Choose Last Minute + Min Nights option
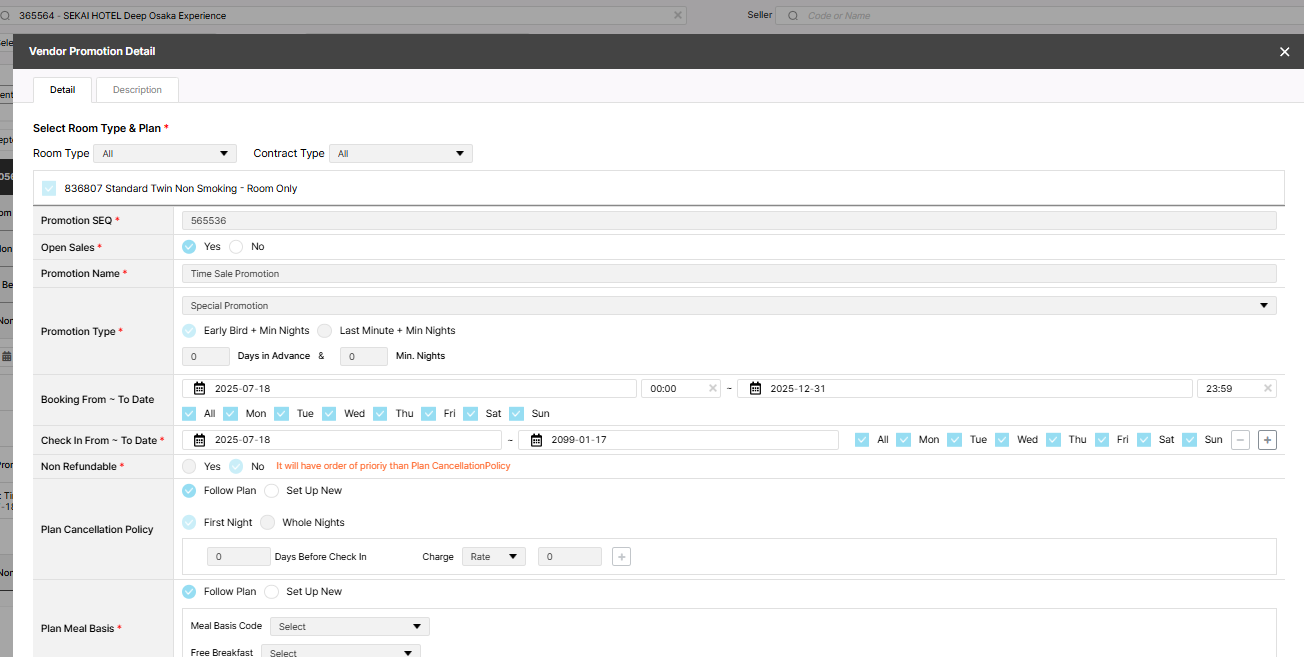The image size is (1304, 657). click(x=325, y=331)
